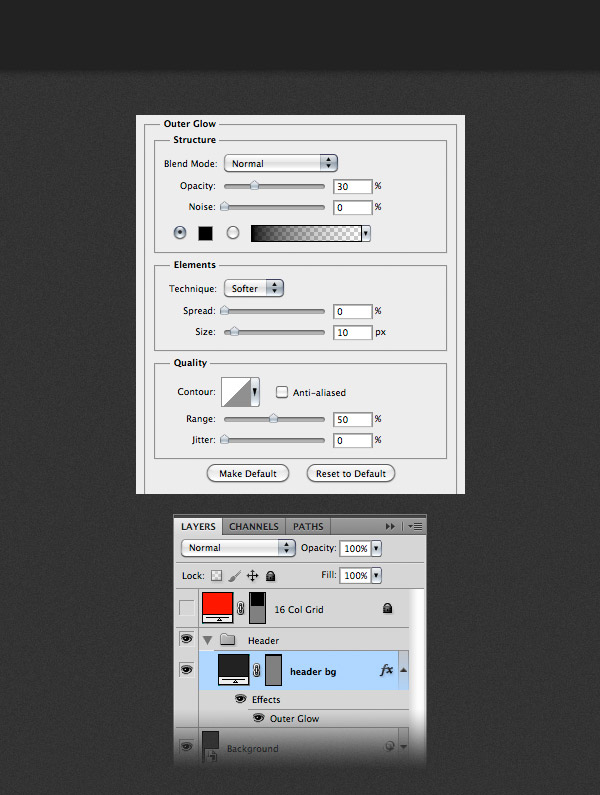Click the Header group folder icon

pos(228,639)
